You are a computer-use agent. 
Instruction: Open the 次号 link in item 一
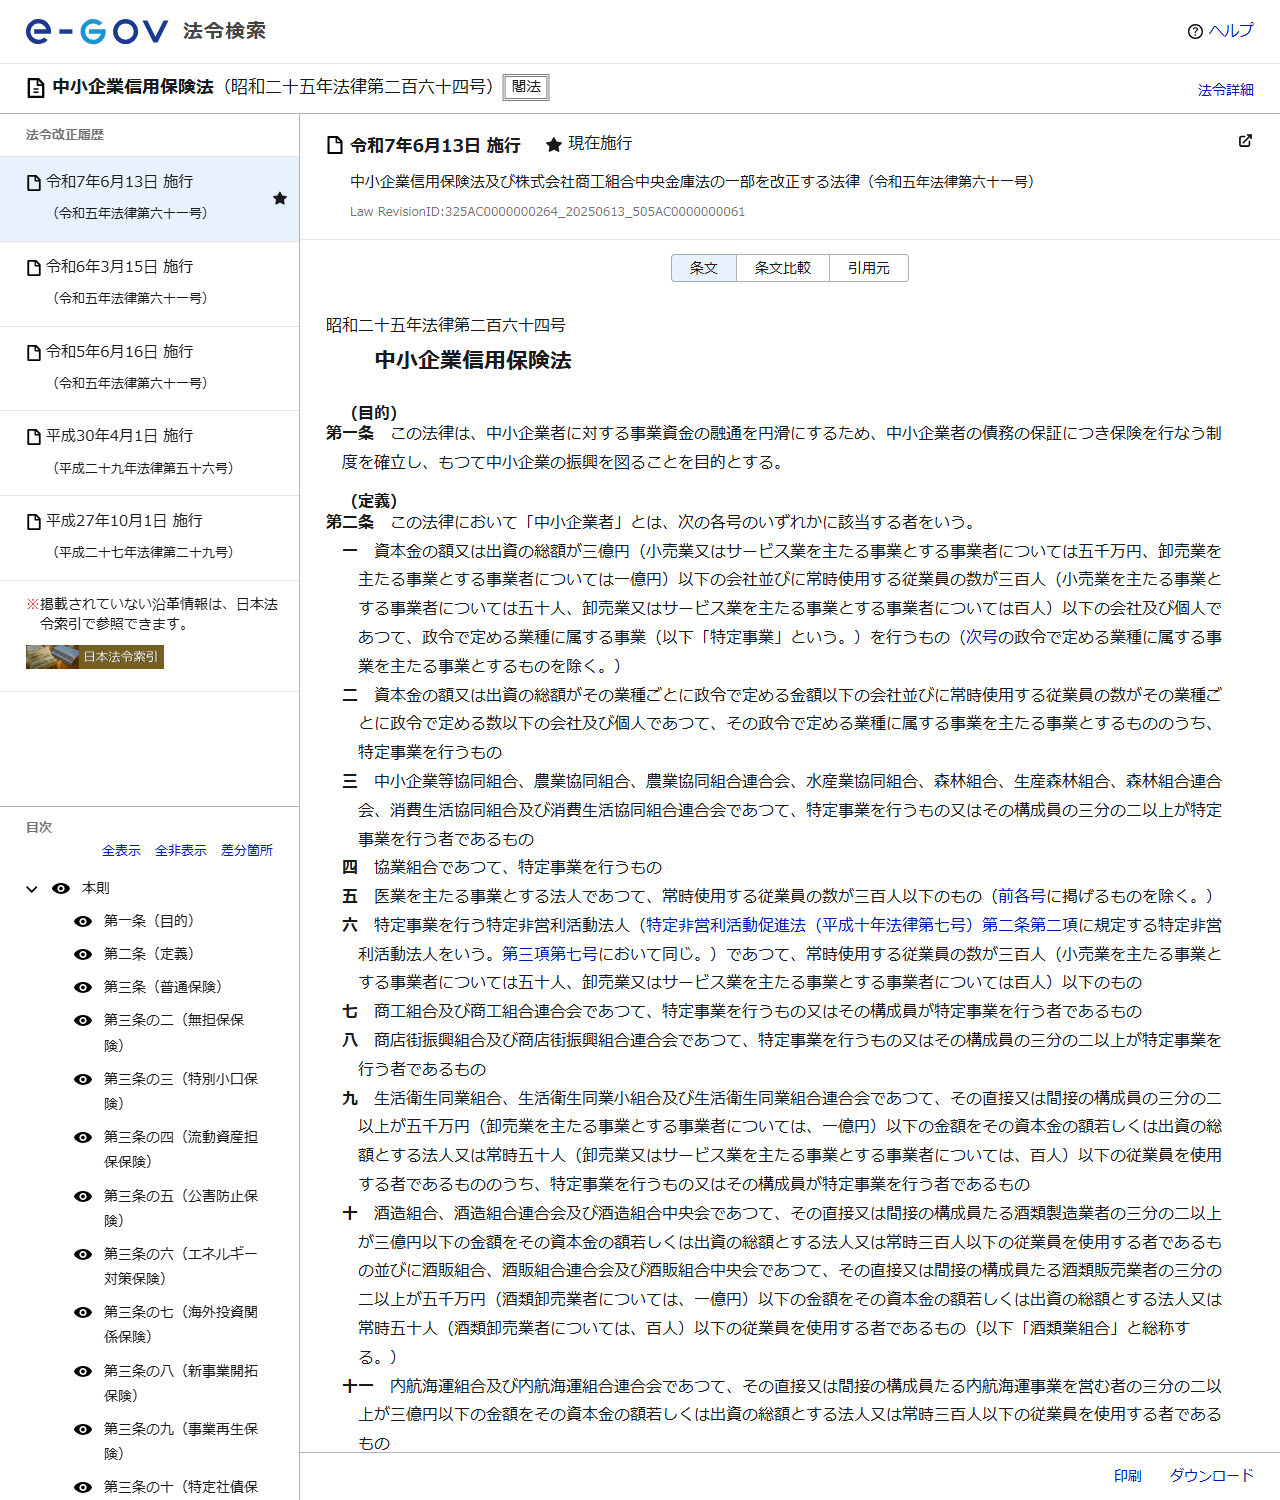coord(982,637)
